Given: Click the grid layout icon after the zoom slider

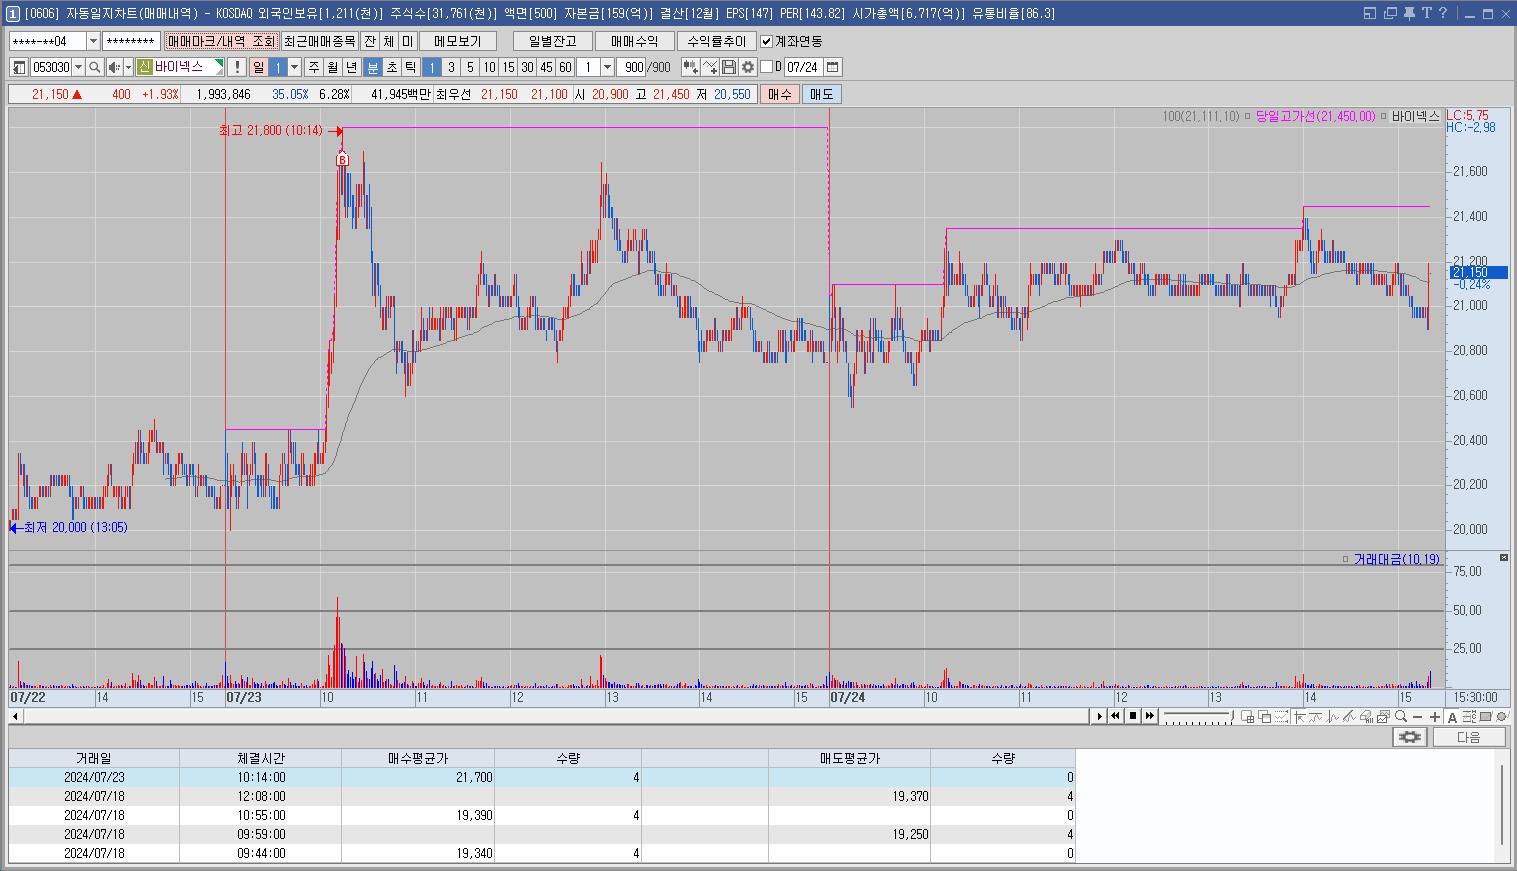Looking at the screenshot, I should coord(1248,716).
